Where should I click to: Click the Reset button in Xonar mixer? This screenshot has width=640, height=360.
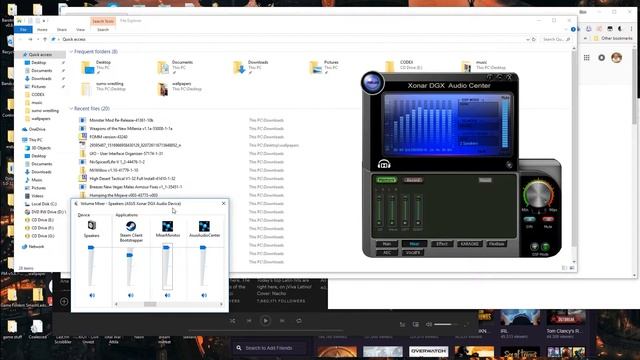click(485, 180)
